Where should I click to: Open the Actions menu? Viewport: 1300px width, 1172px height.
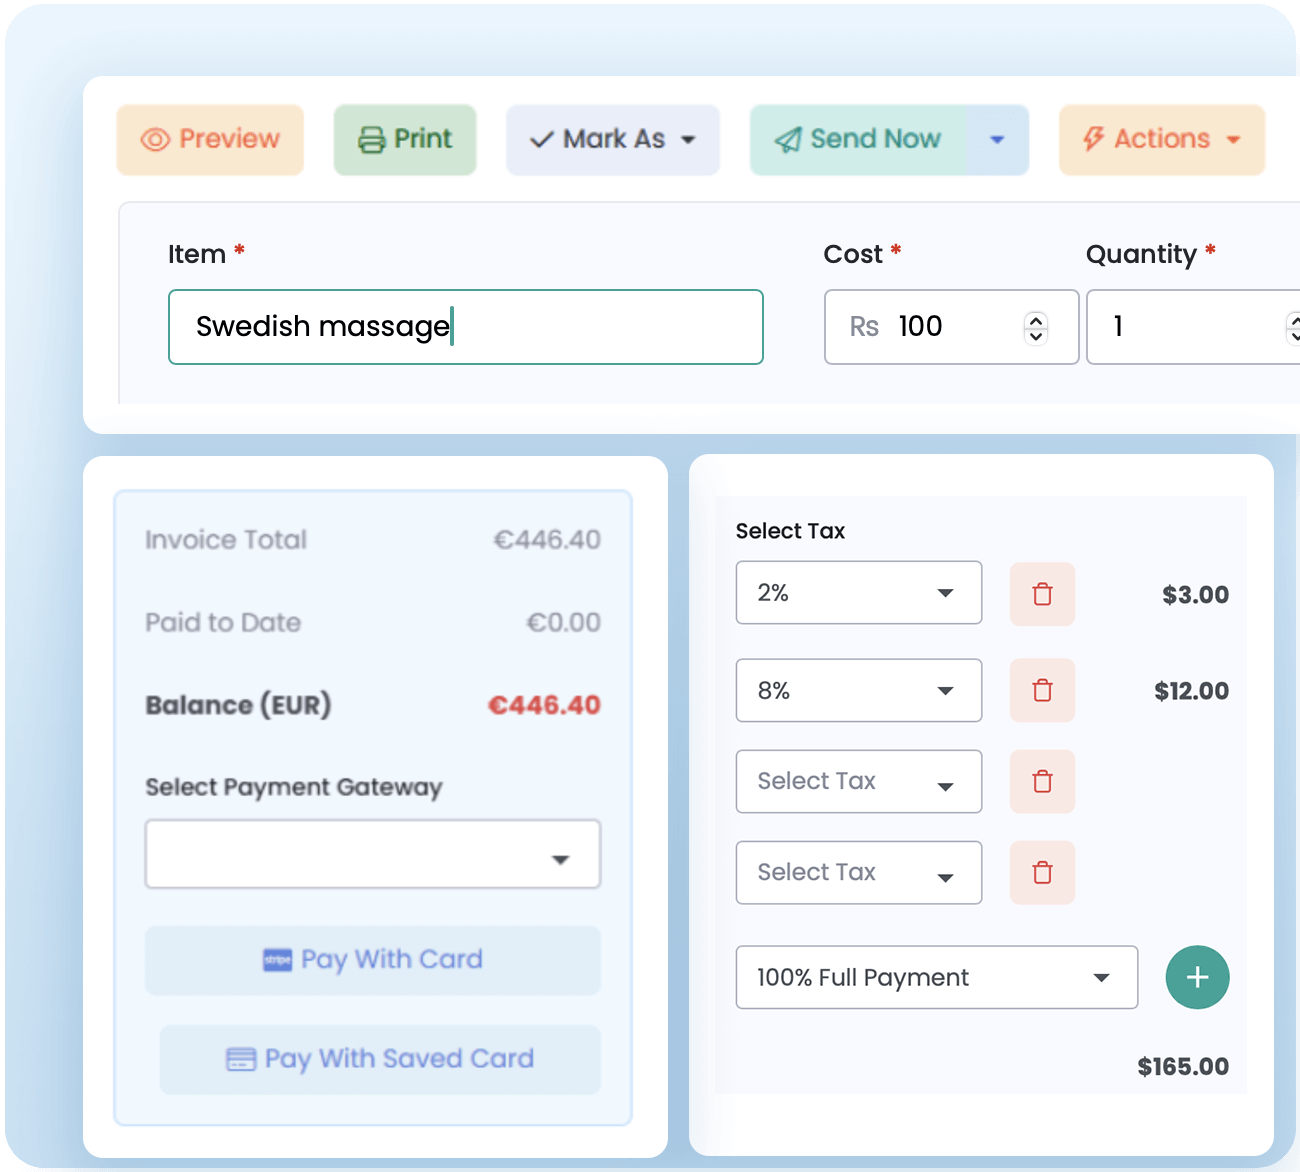[x=1161, y=139]
